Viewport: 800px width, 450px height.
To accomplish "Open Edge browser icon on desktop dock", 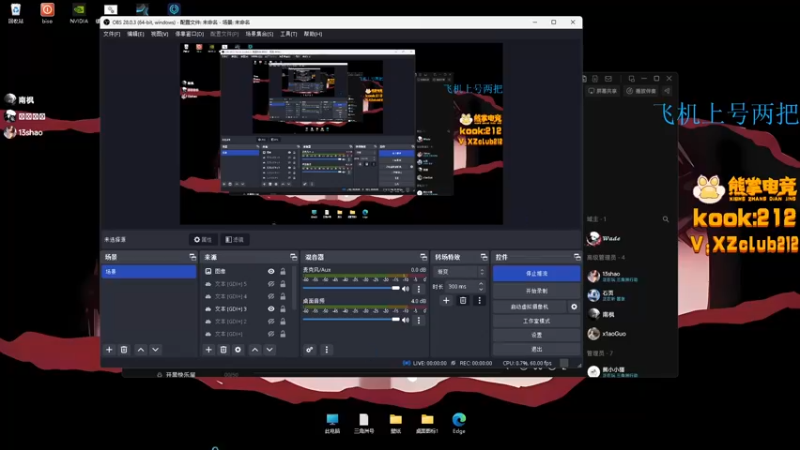I will coord(459,423).
